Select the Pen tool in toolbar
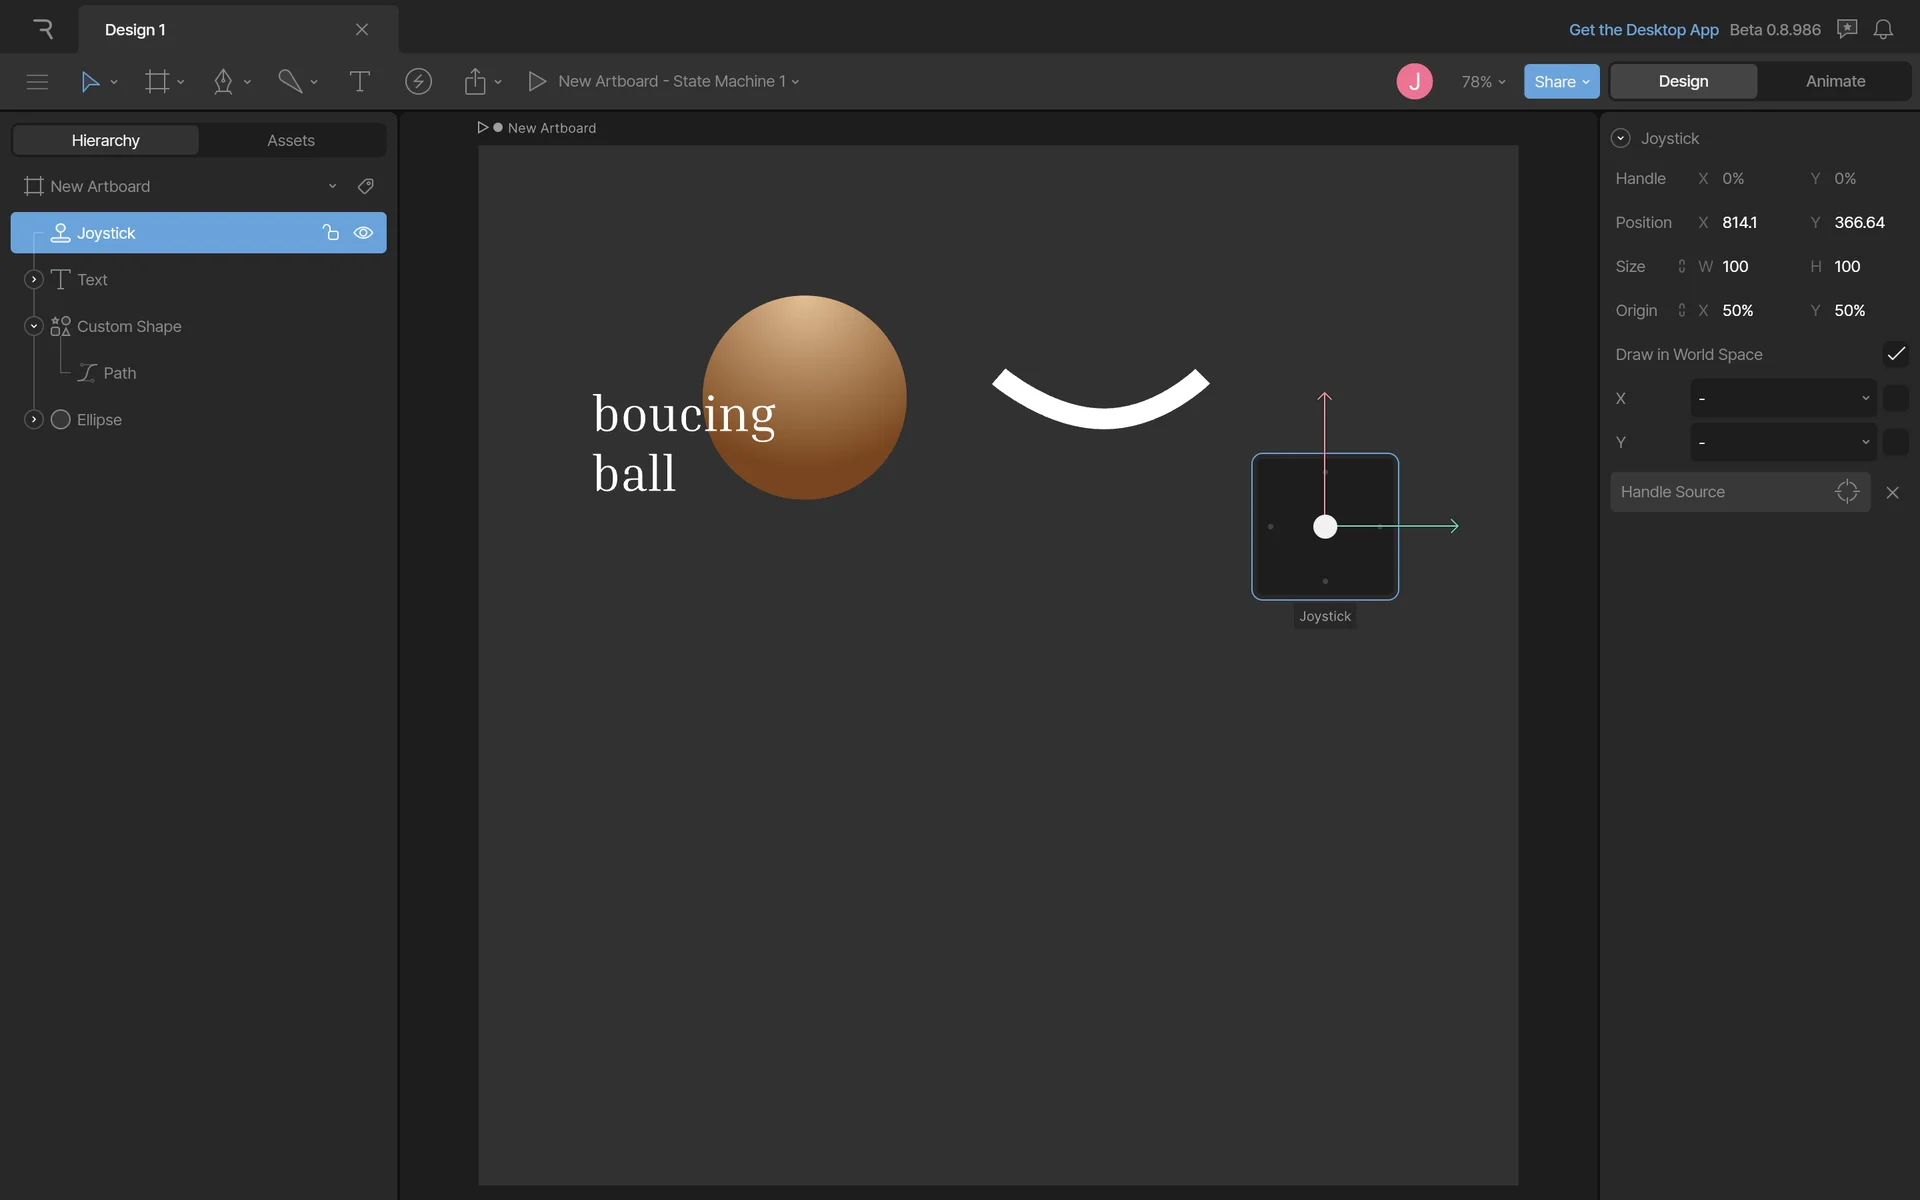This screenshot has width=1920, height=1200. coord(223,82)
